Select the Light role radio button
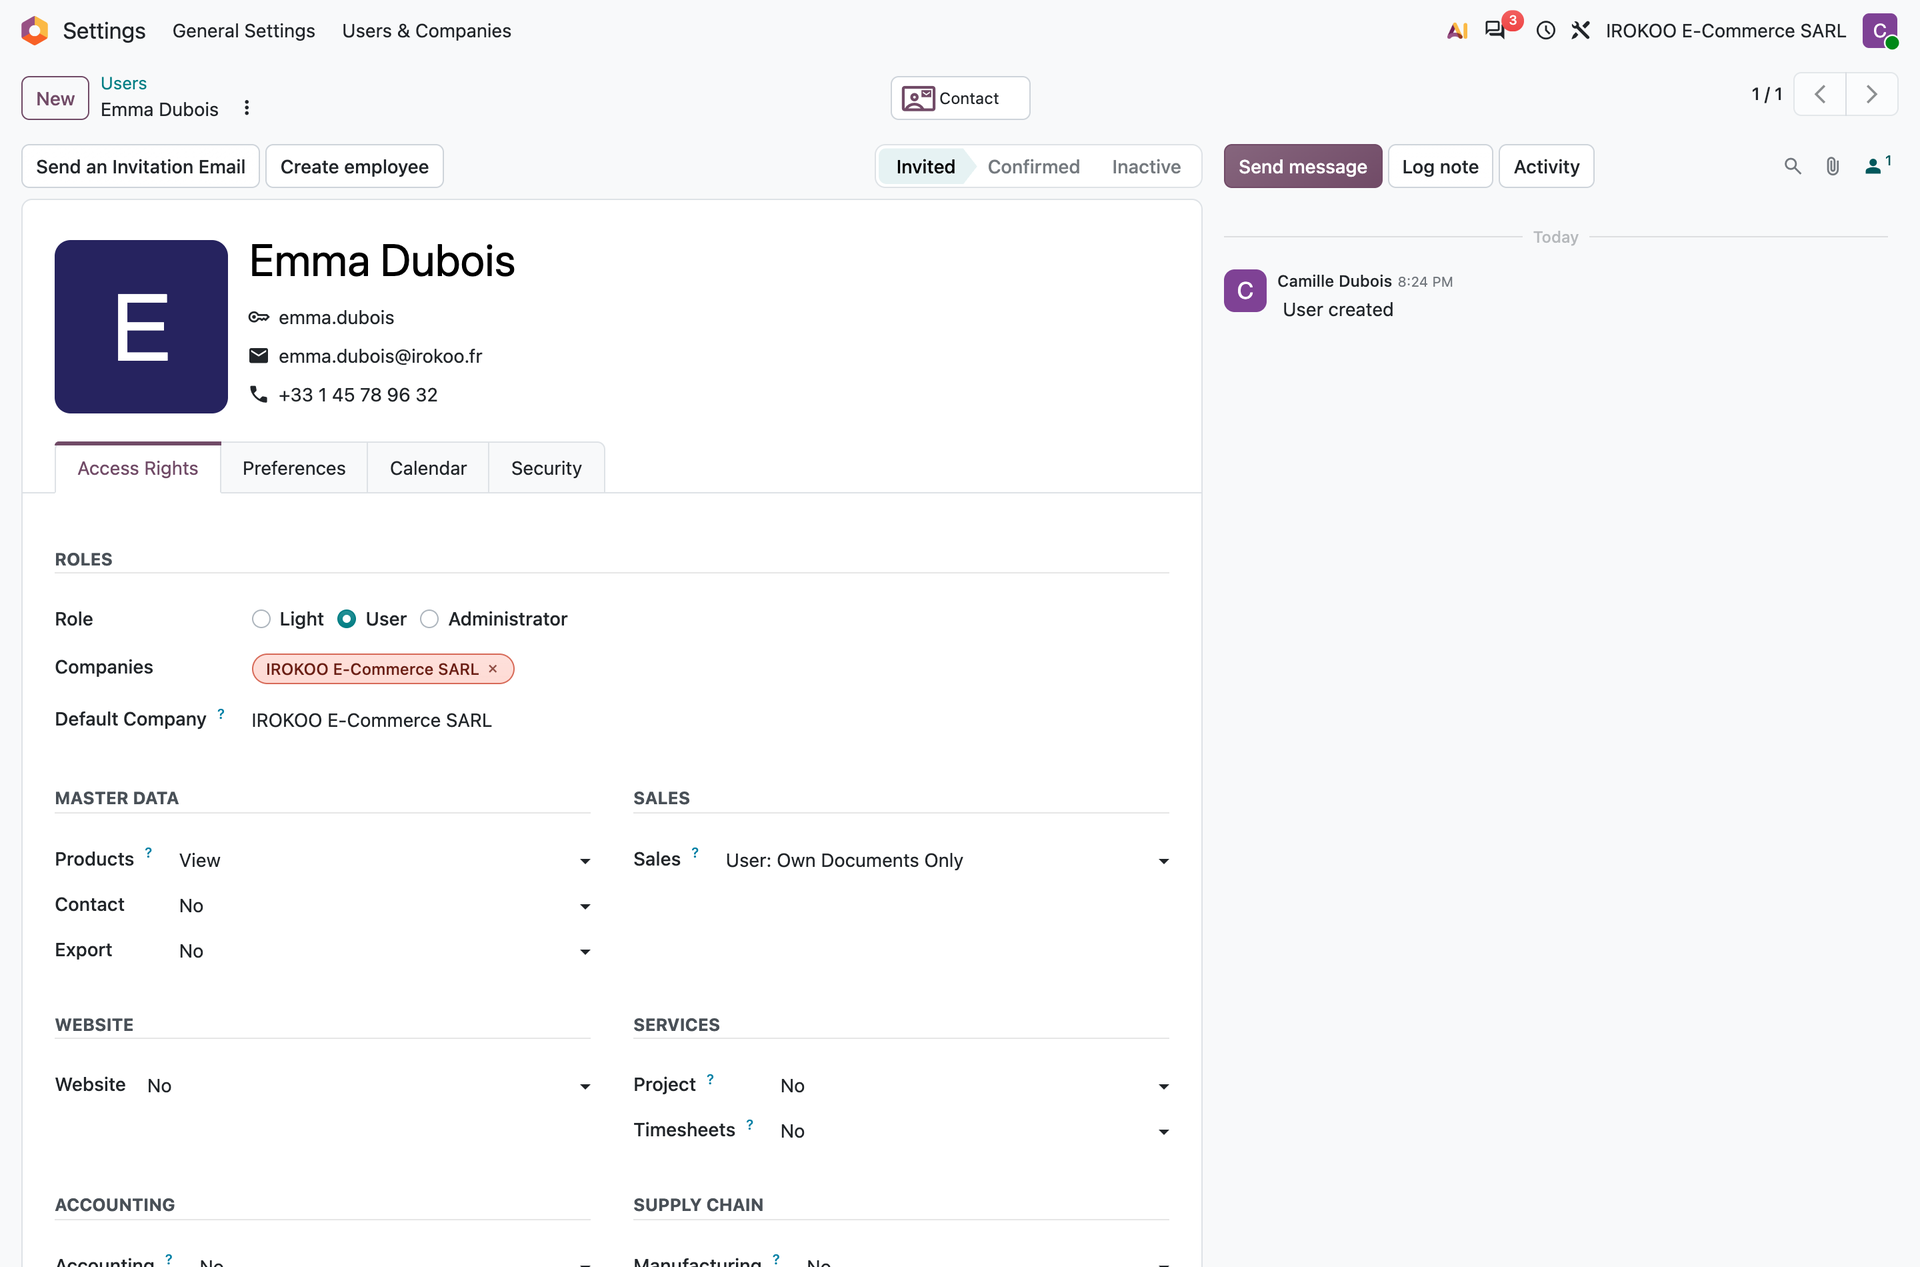Viewport: 1920px width, 1267px height. (261, 619)
